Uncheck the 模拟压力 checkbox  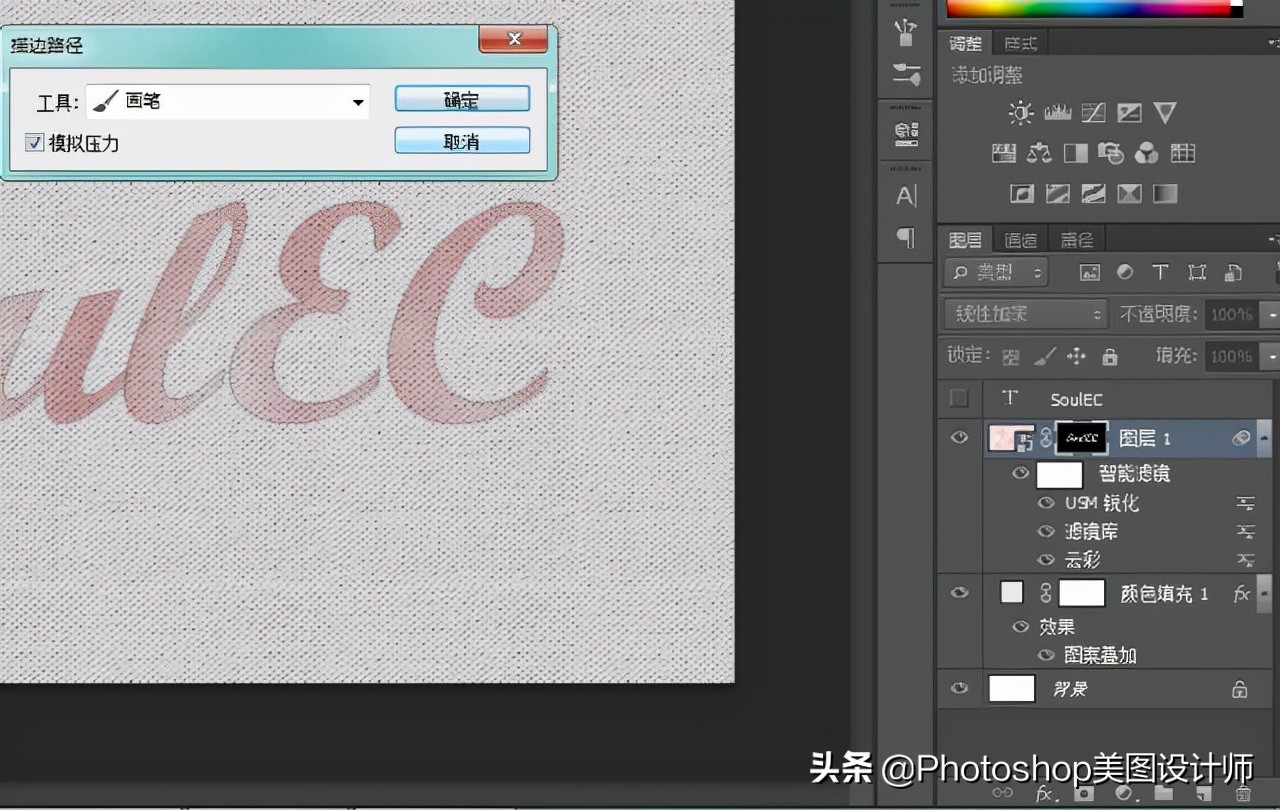click(34, 143)
